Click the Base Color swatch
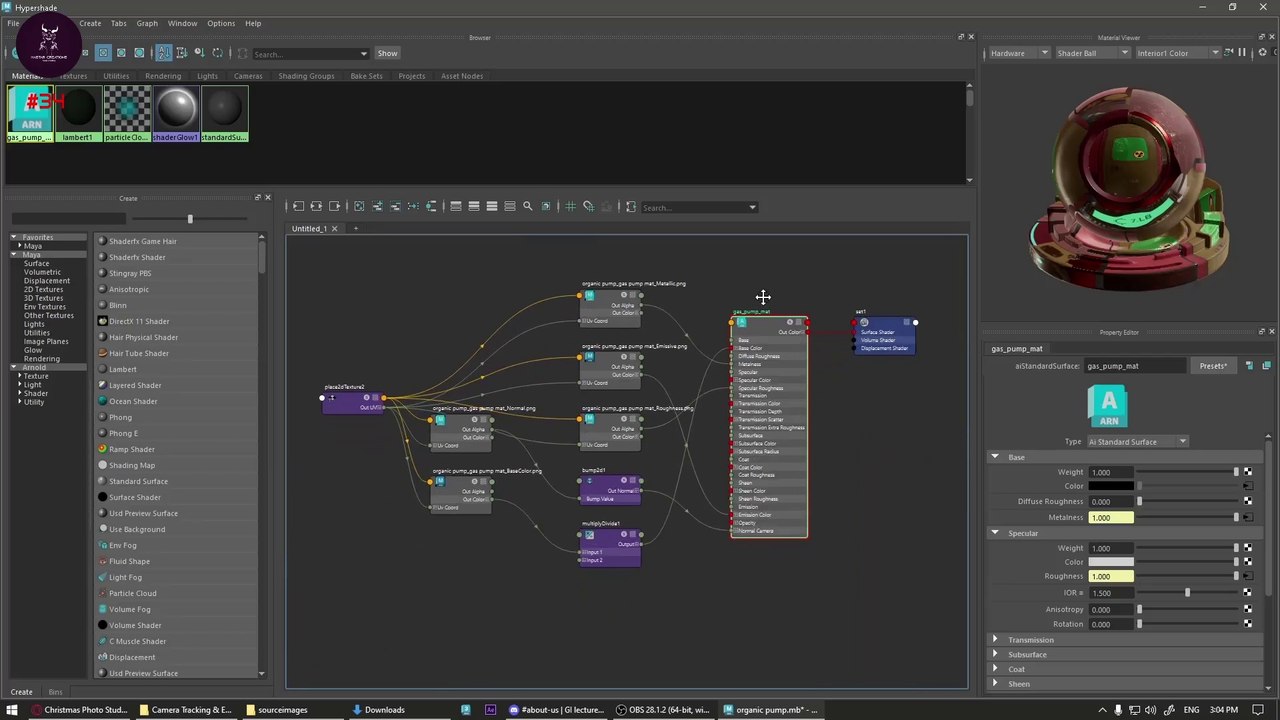The width and height of the screenshot is (1280, 720). [1110, 486]
